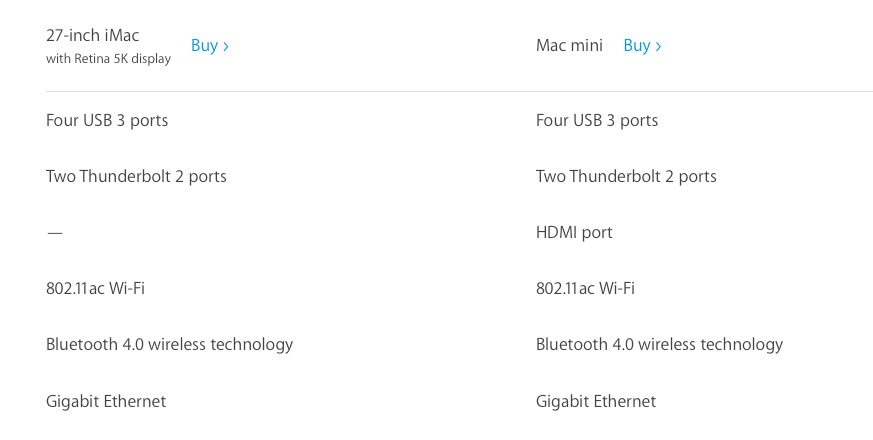Viewport: 873px width, 440px height.
Task: Select 'Two Thunderbolt 2 ports' under Mac mini
Action: [626, 177]
